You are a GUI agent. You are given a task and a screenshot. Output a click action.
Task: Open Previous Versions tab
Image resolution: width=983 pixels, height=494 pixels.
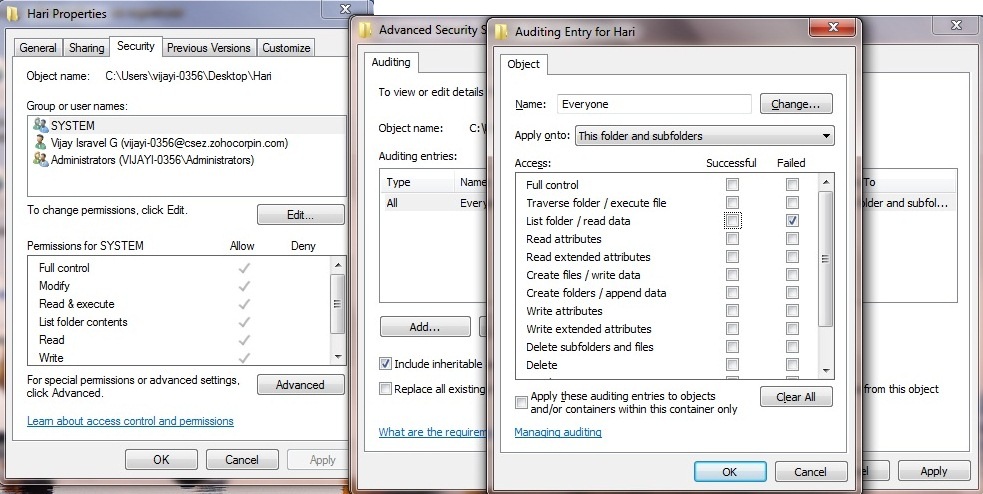pos(209,48)
